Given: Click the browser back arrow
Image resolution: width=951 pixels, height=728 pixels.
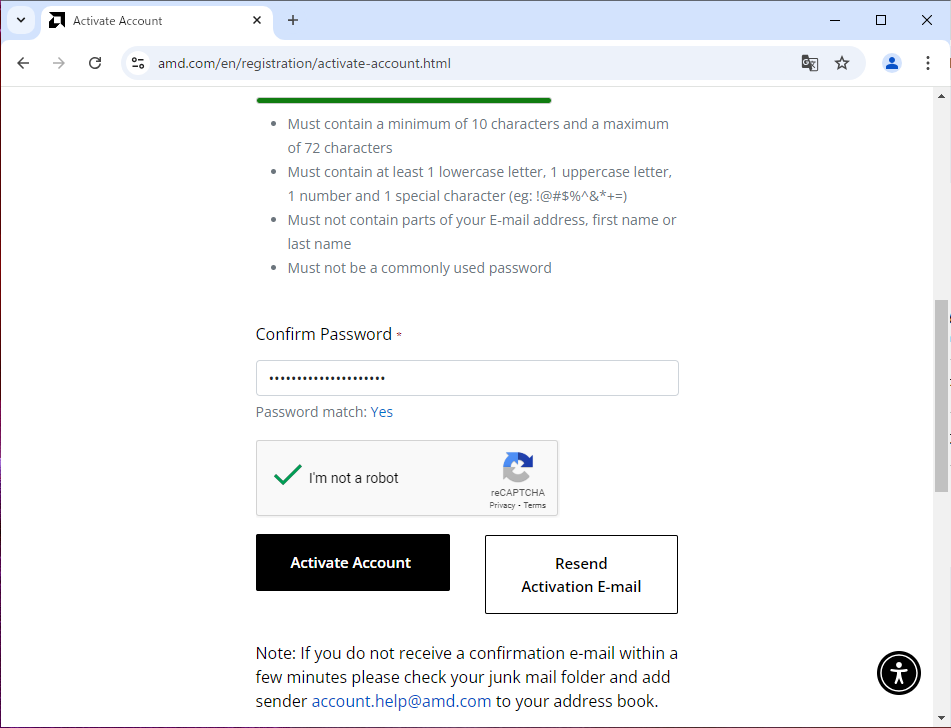Looking at the screenshot, I should pyautogui.click(x=23, y=63).
